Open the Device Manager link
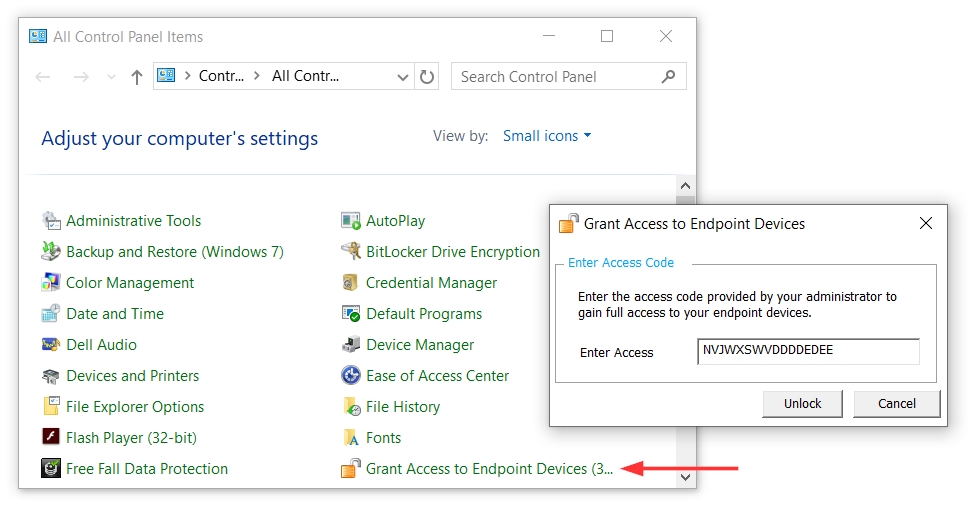This screenshot has width=971, height=514. point(420,345)
